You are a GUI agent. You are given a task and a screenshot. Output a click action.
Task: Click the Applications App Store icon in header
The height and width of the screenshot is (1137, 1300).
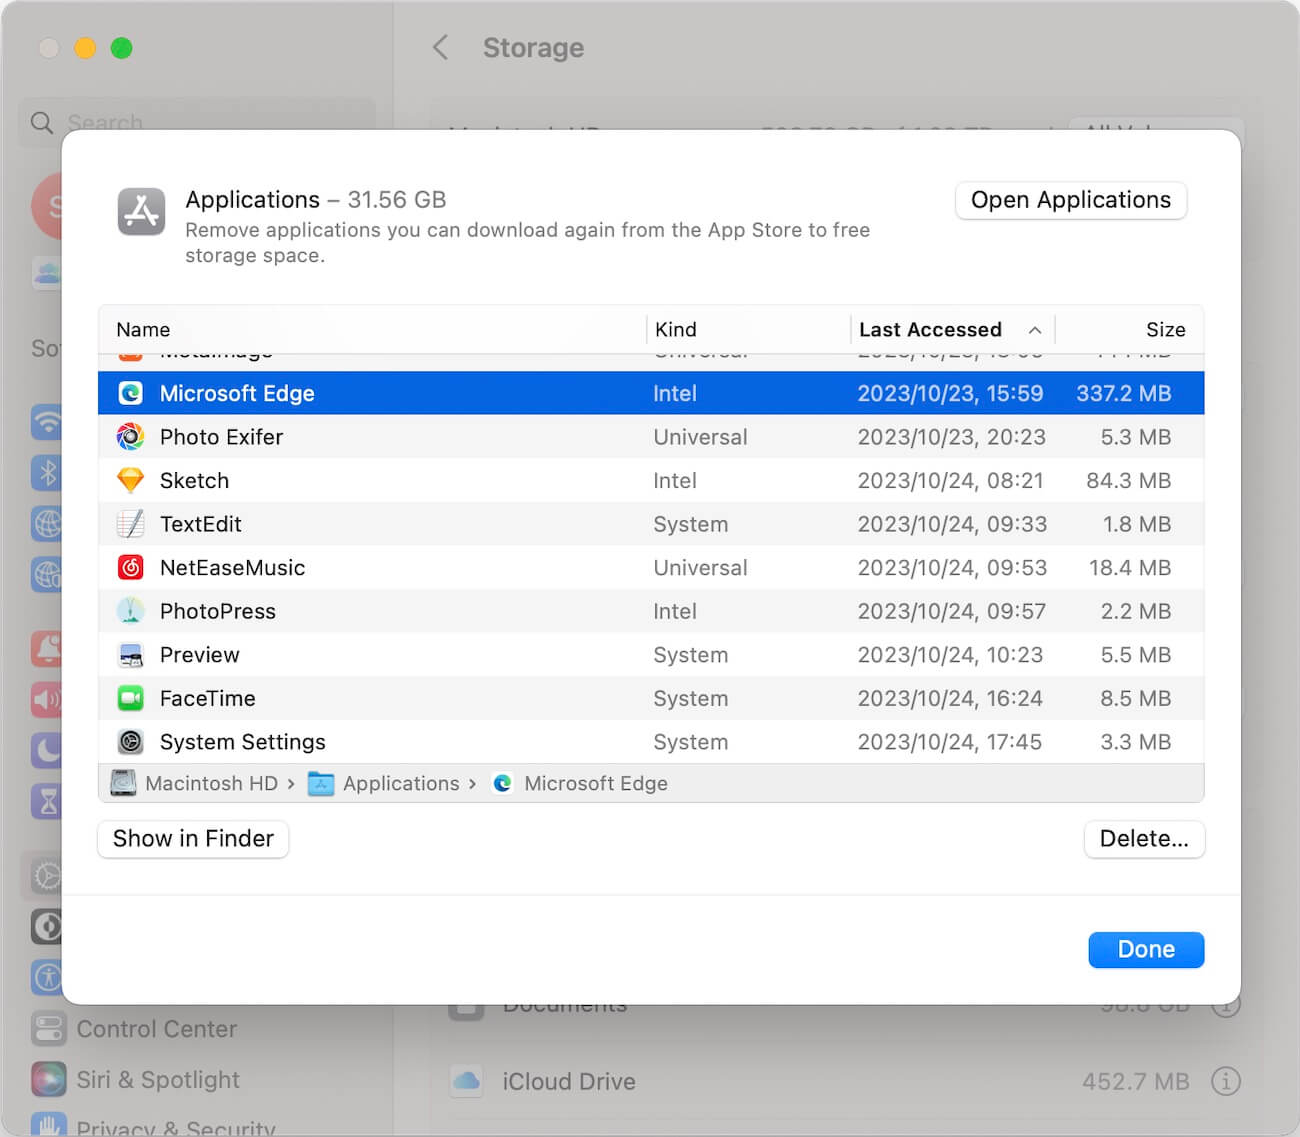click(x=141, y=211)
